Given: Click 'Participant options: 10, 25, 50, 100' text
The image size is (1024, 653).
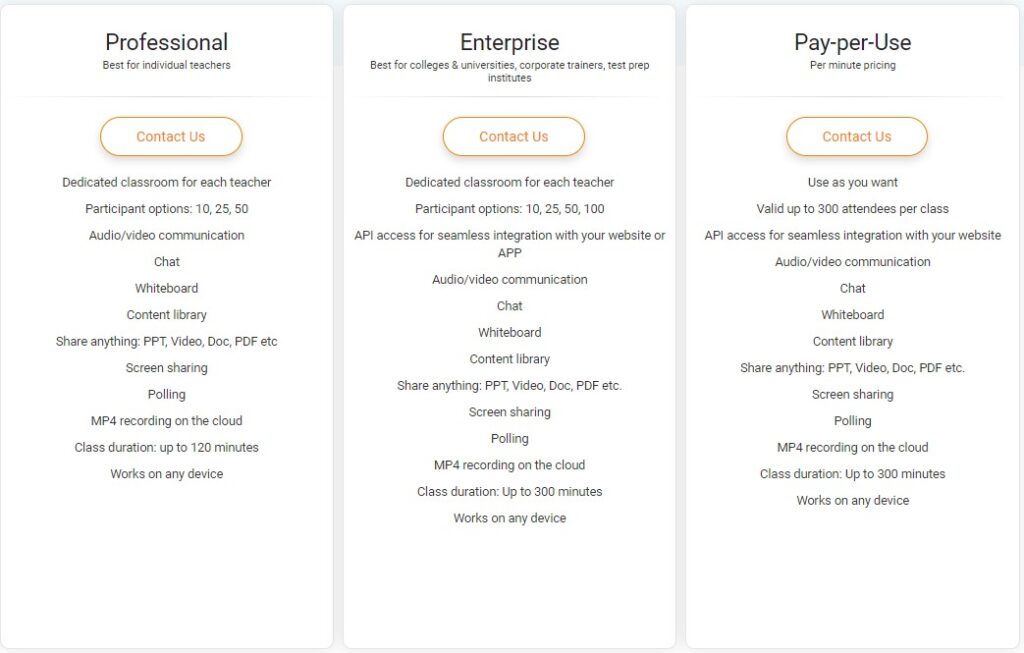Looking at the screenshot, I should pos(509,209).
